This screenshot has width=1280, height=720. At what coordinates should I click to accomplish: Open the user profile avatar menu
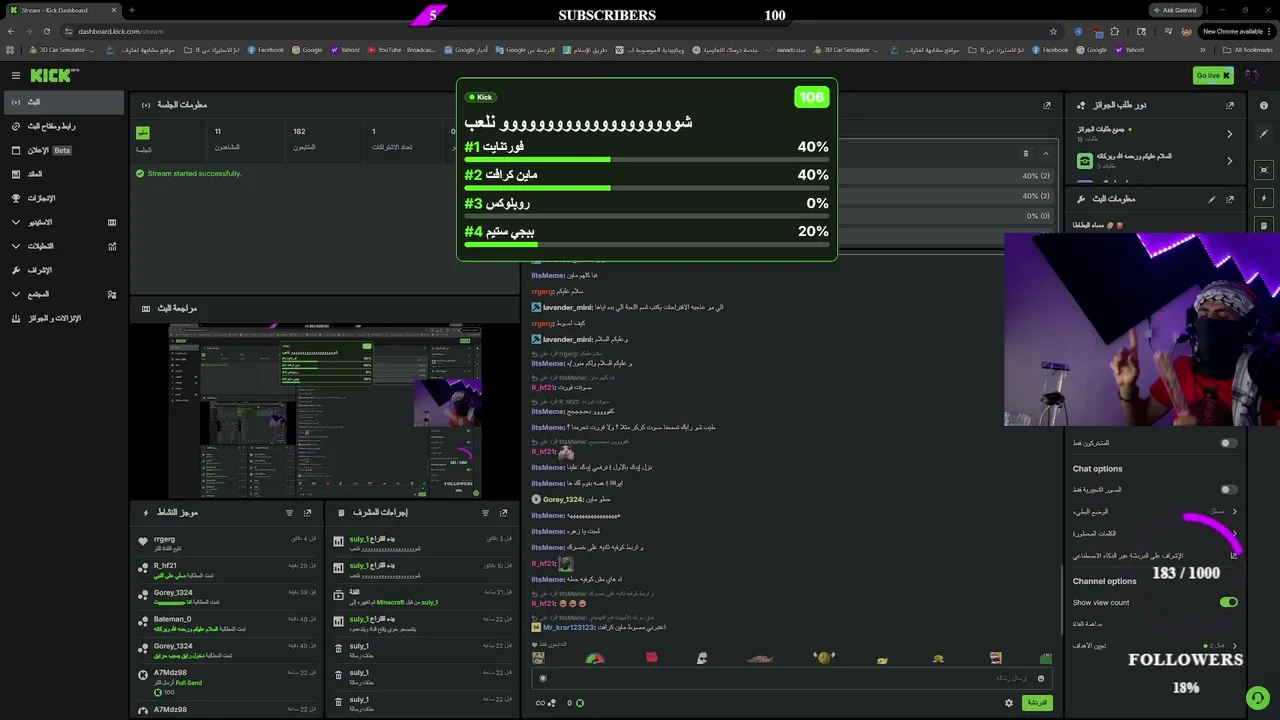(1252, 75)
